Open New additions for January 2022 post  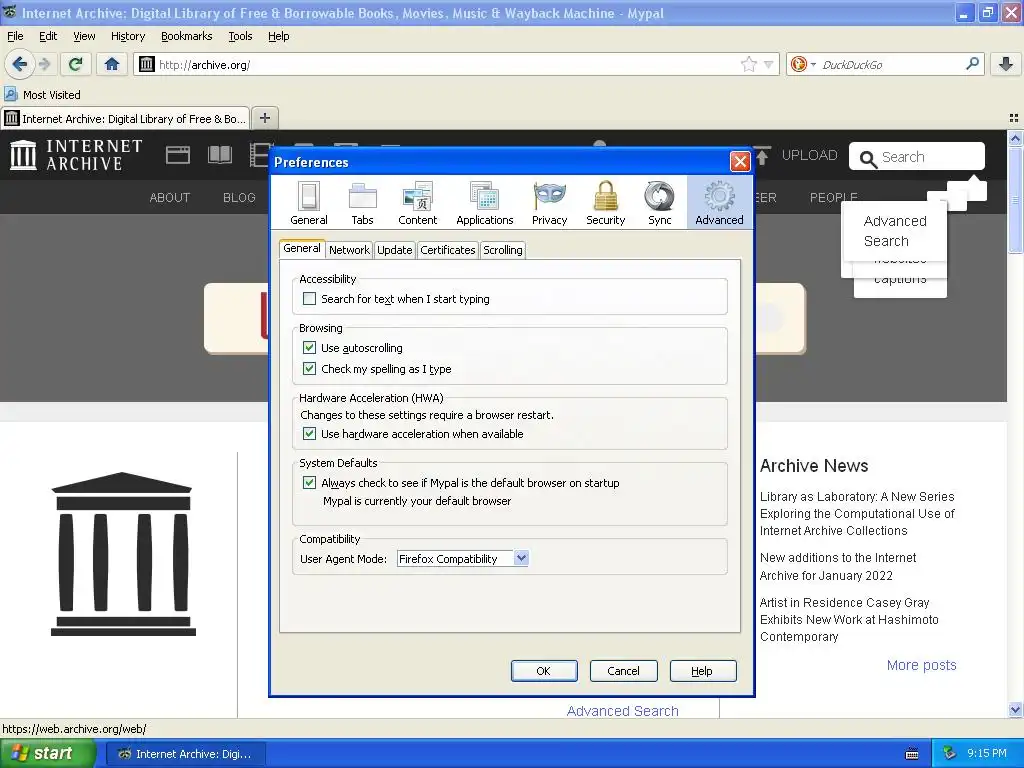click(838, 566)
